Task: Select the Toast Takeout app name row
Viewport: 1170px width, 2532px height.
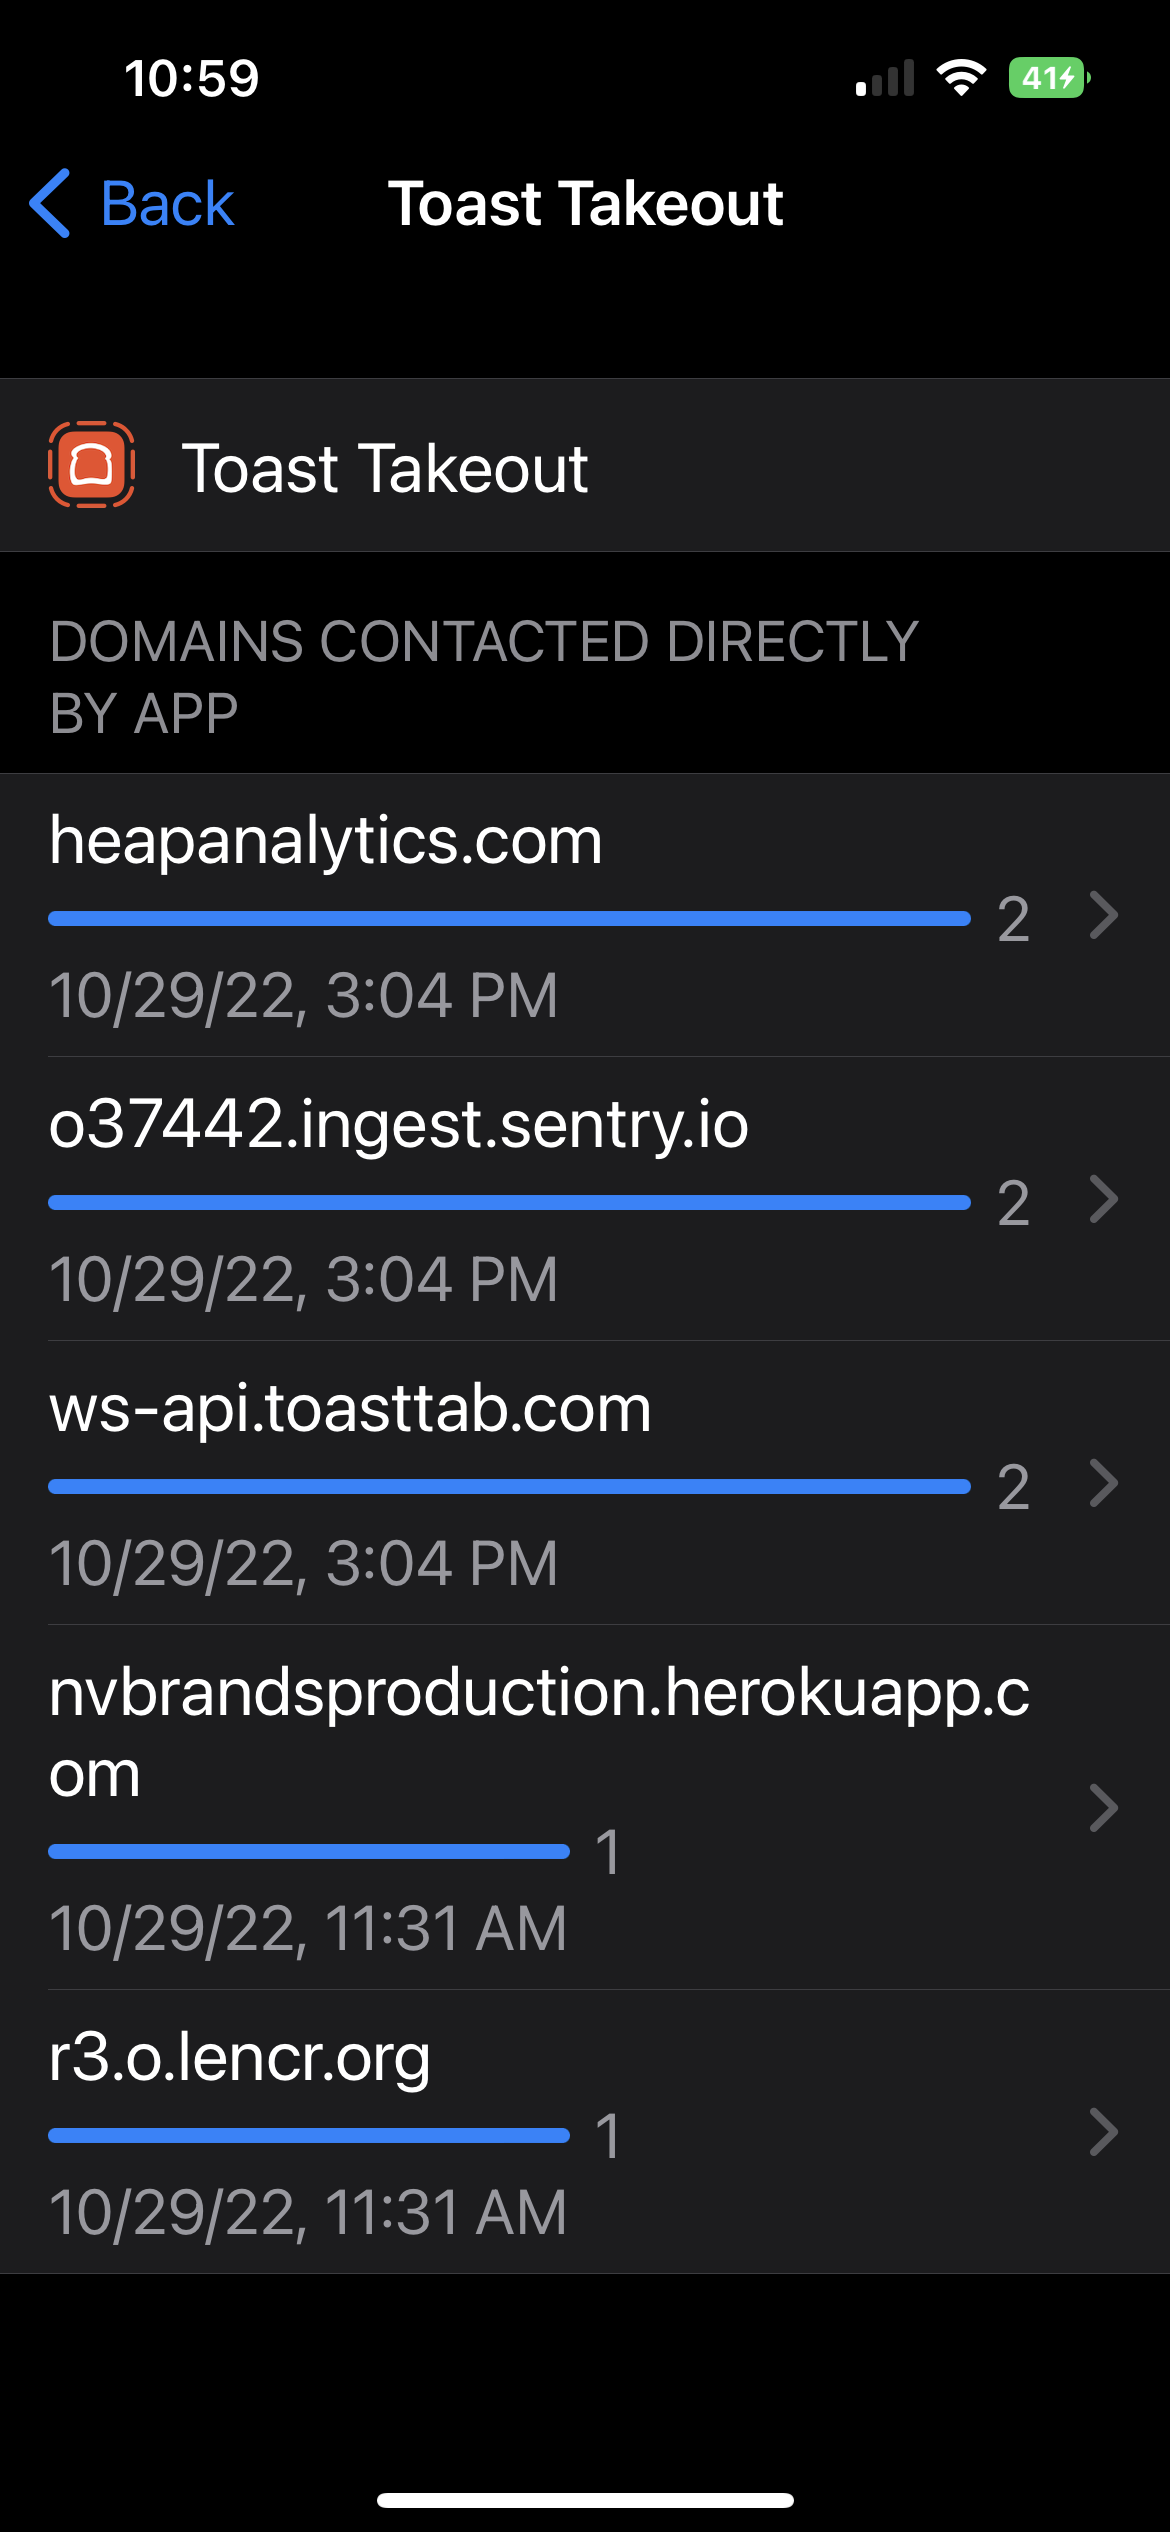Action: pyautogui.click(x=385, y=467)
